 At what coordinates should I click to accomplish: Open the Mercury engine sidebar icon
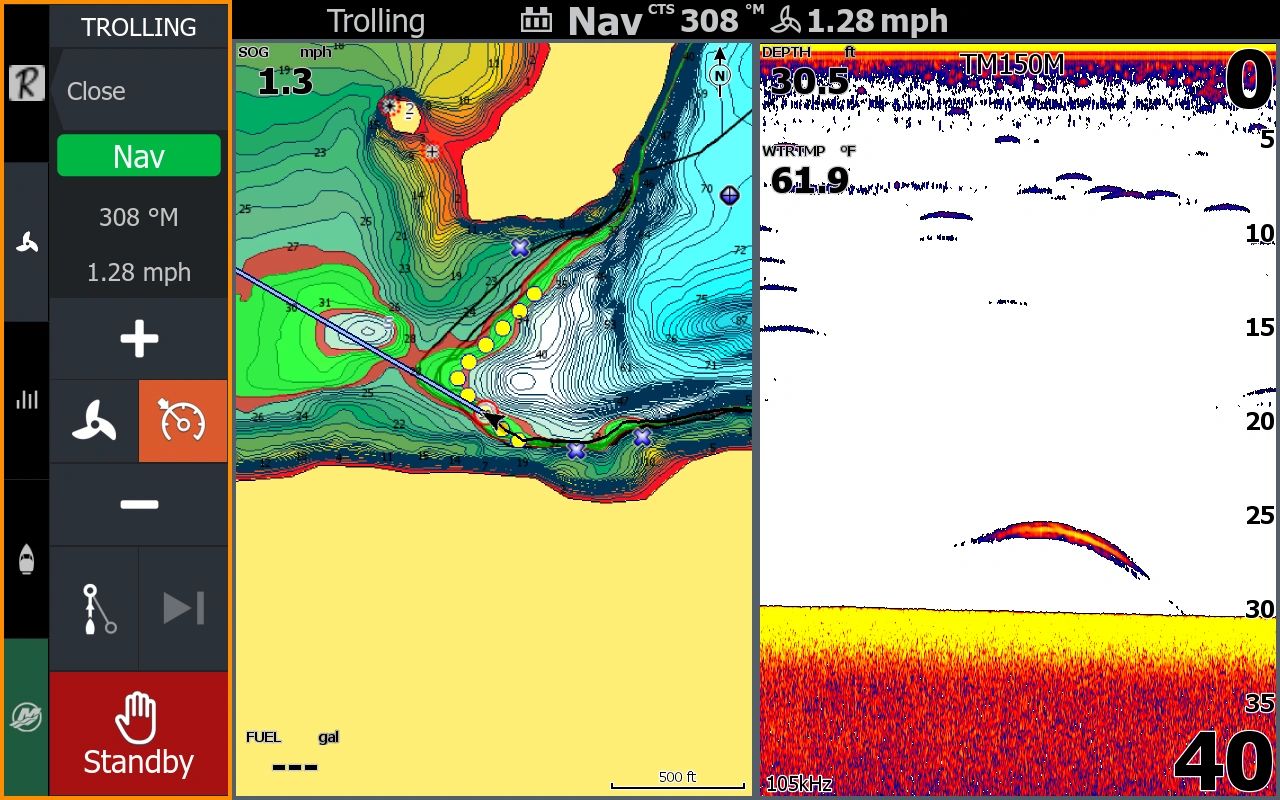tap(26, 717)
